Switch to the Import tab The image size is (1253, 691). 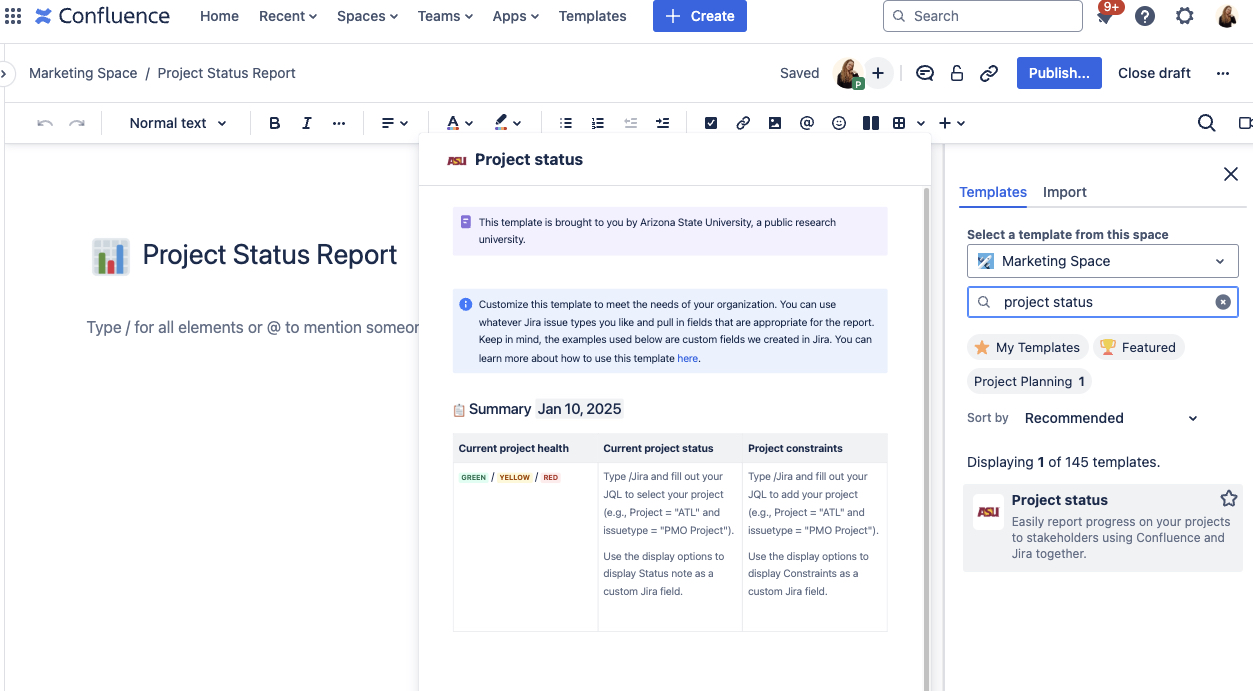coord(1065,192)
